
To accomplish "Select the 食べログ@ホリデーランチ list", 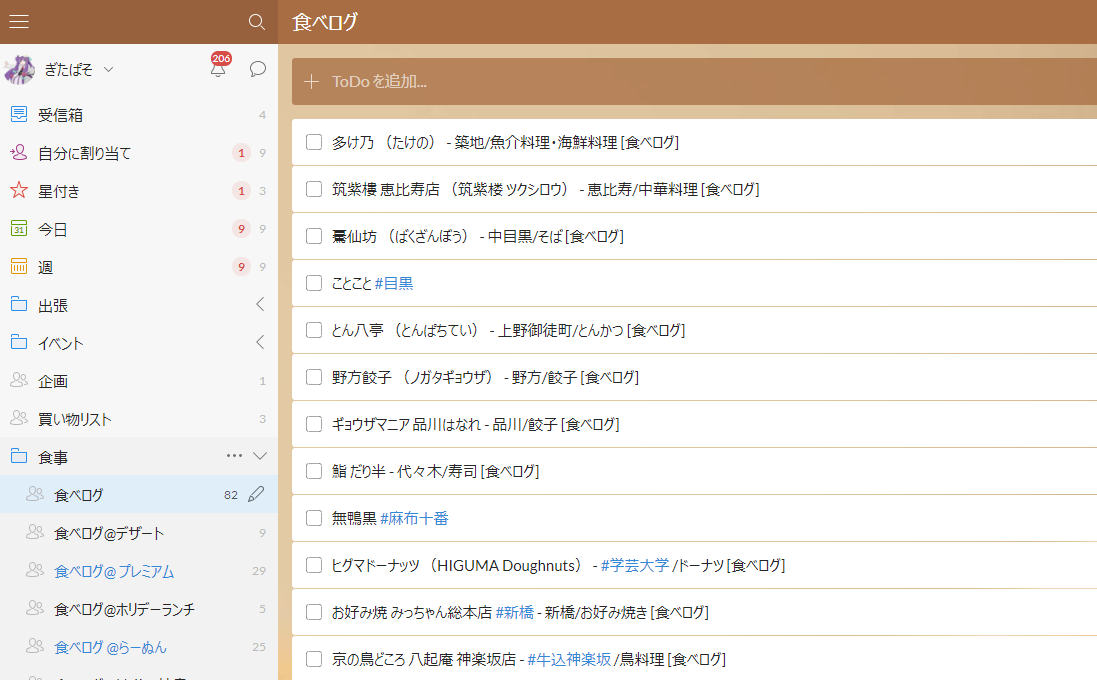I will 139,609.
